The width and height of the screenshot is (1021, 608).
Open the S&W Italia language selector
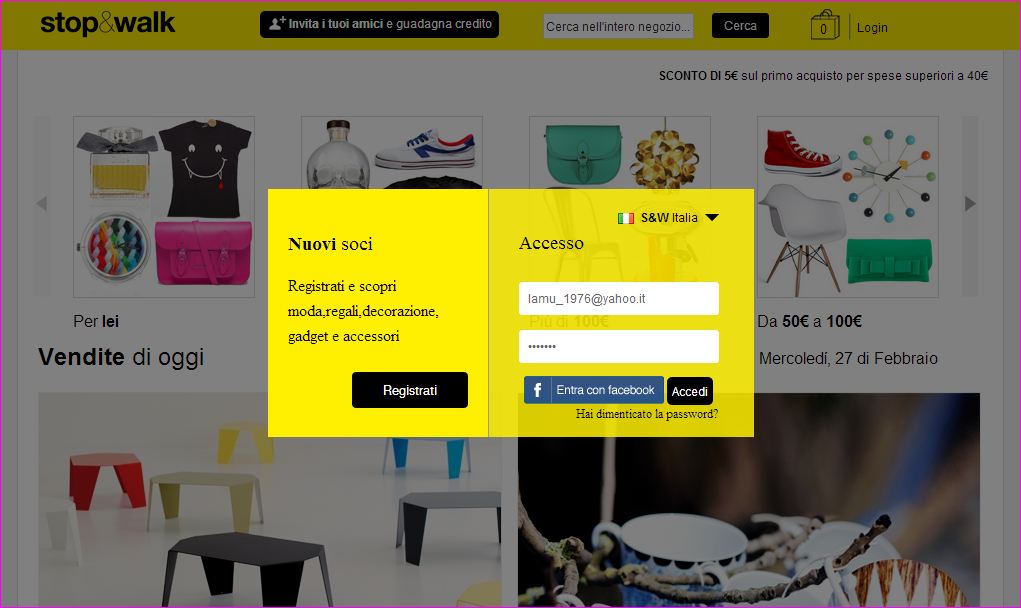[x=668, y=218]
